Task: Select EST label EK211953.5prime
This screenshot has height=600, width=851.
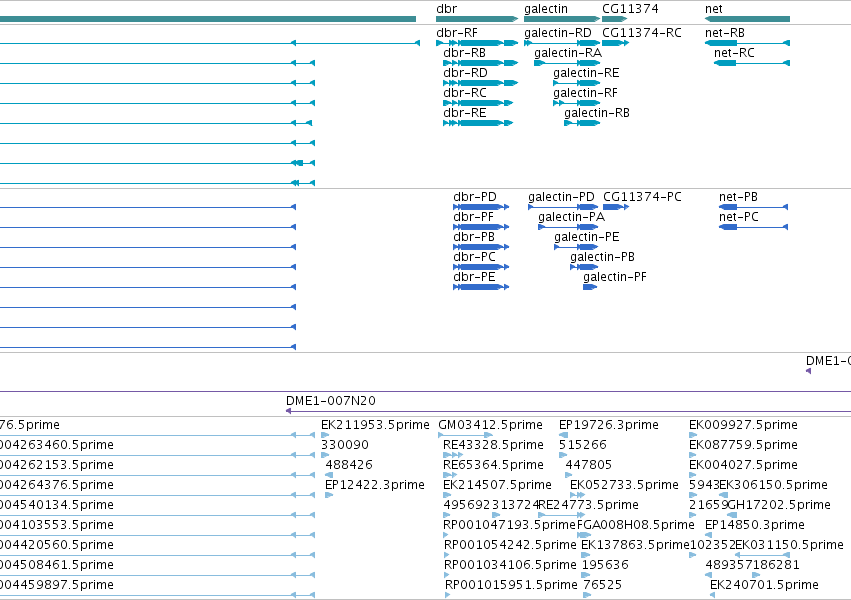Action: pyautogui.click(x=375, y=424)
